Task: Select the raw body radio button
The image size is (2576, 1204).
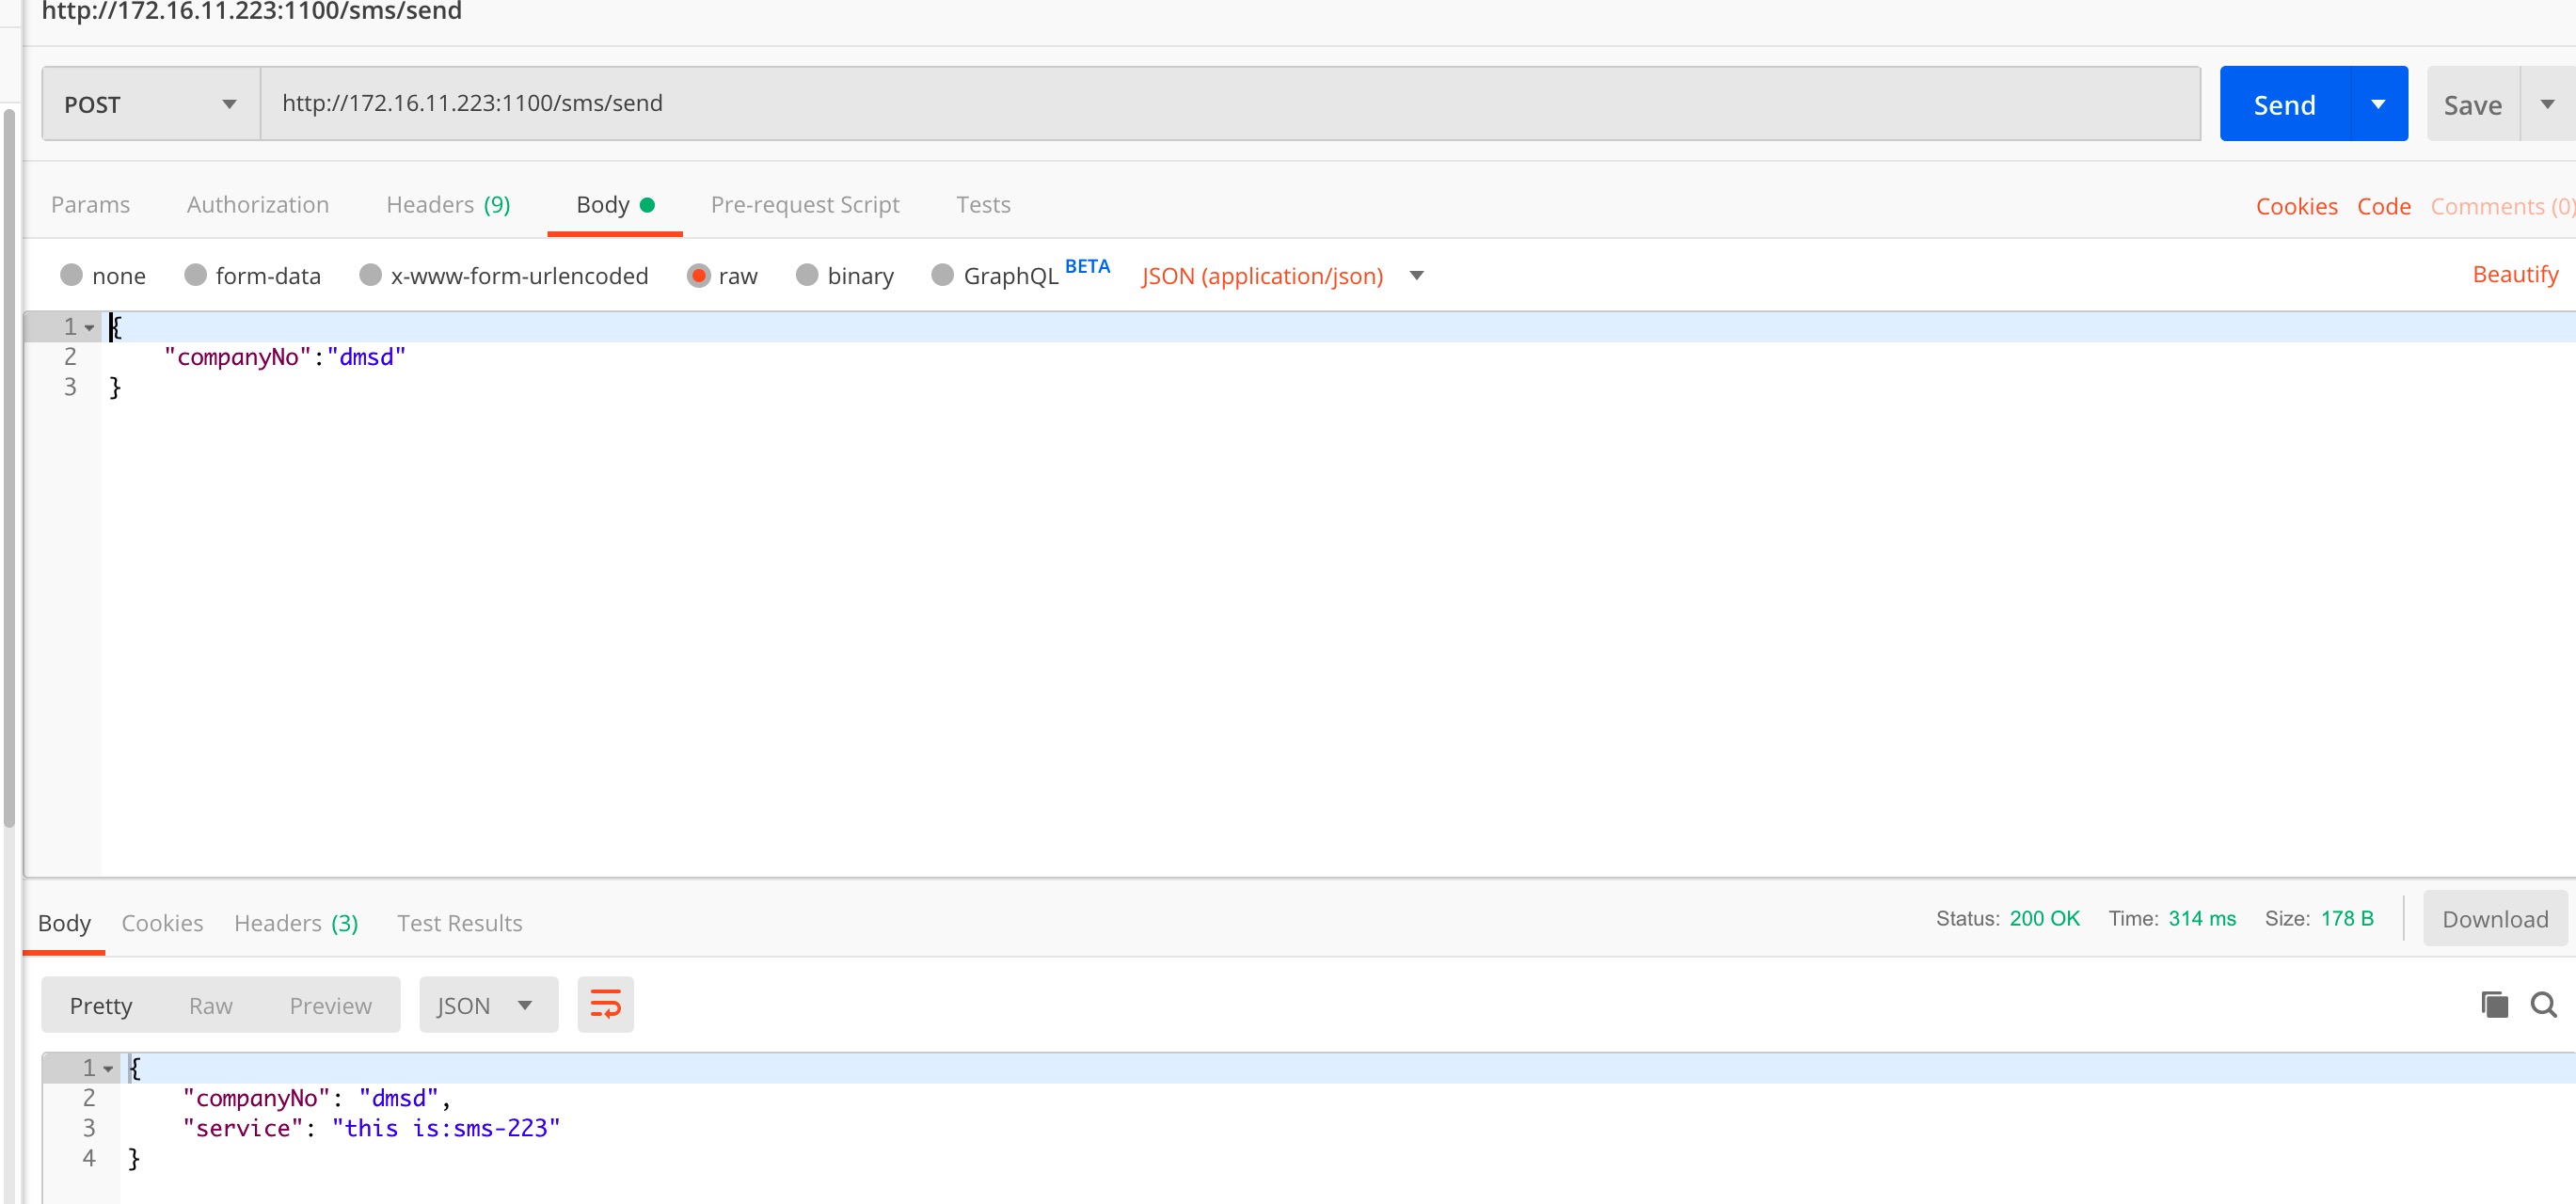Action: (698, 275)
